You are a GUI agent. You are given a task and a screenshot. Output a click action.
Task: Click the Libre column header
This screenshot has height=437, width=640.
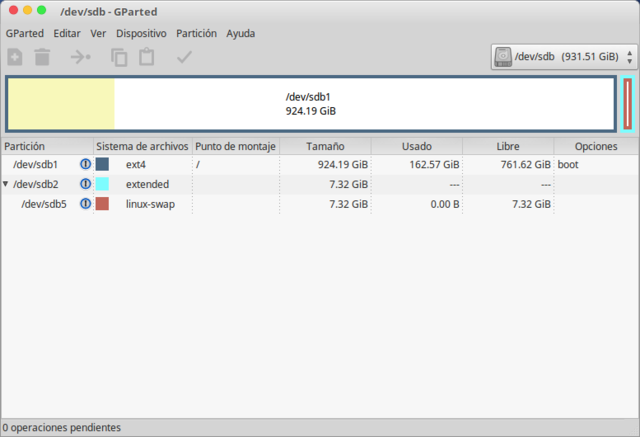[x=508, y=146]
